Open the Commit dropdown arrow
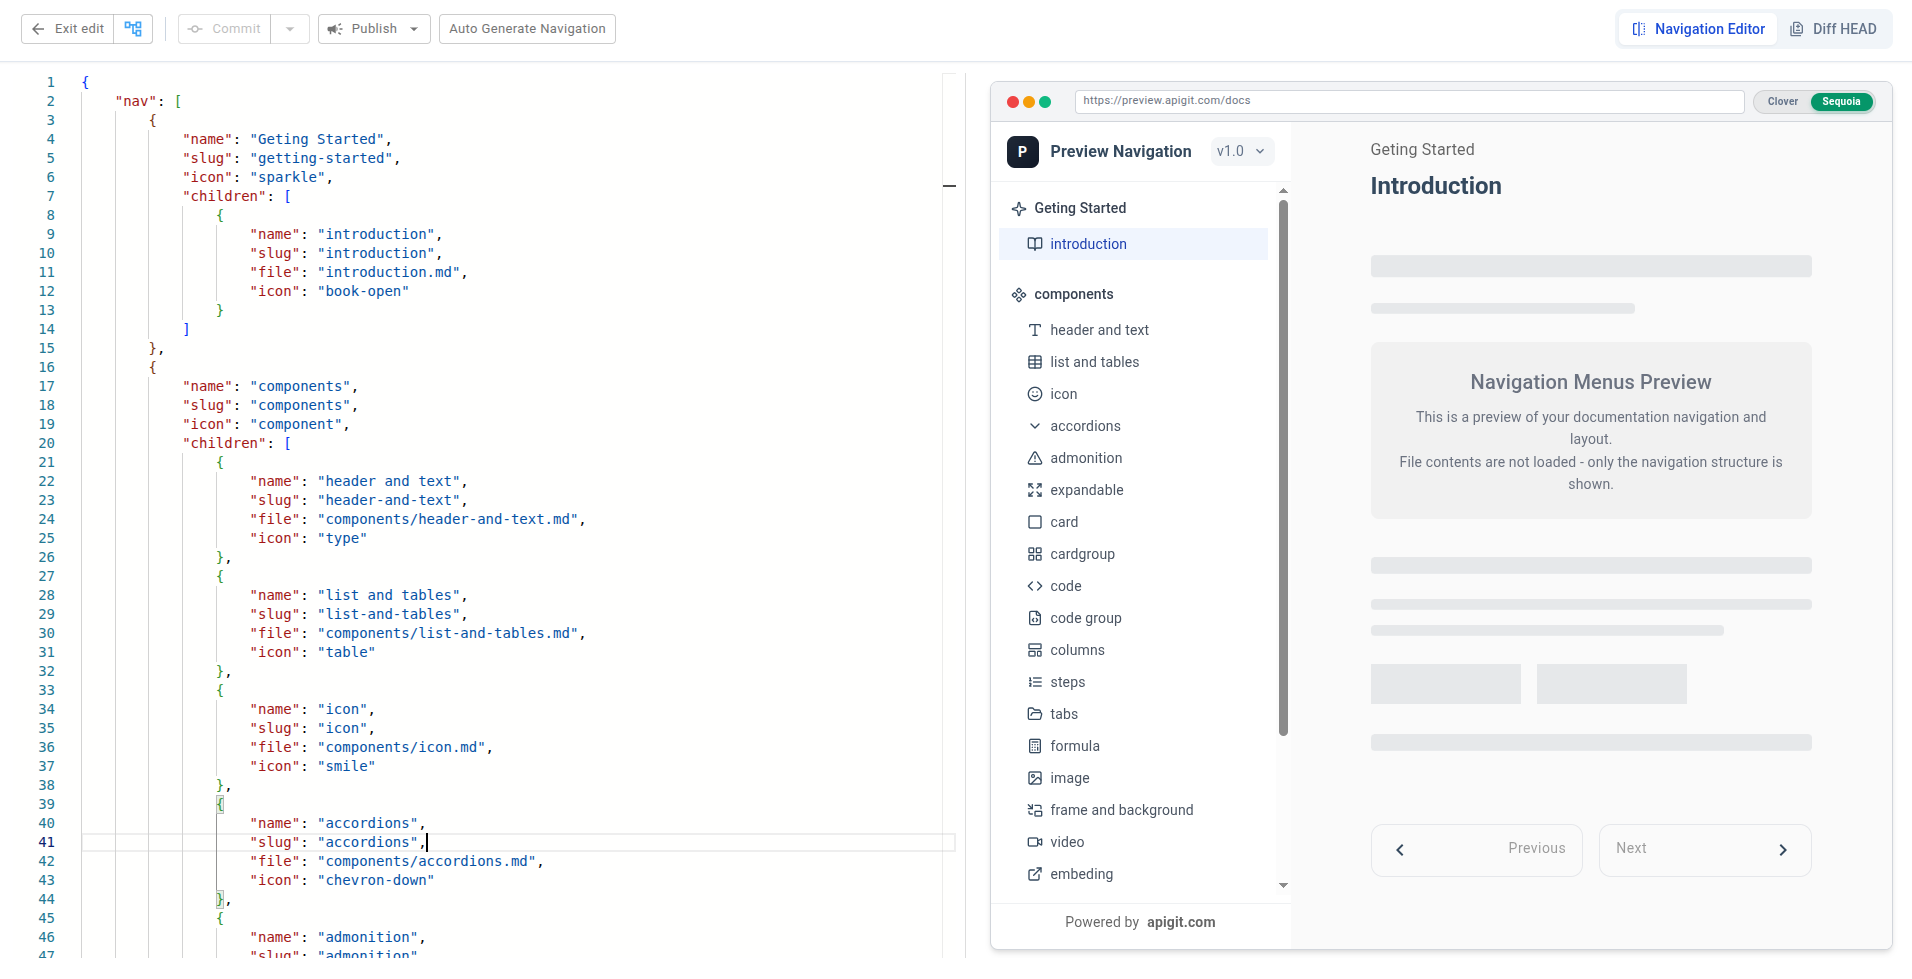The width and height of the screenshot is (1912, 979). (290, 29)
